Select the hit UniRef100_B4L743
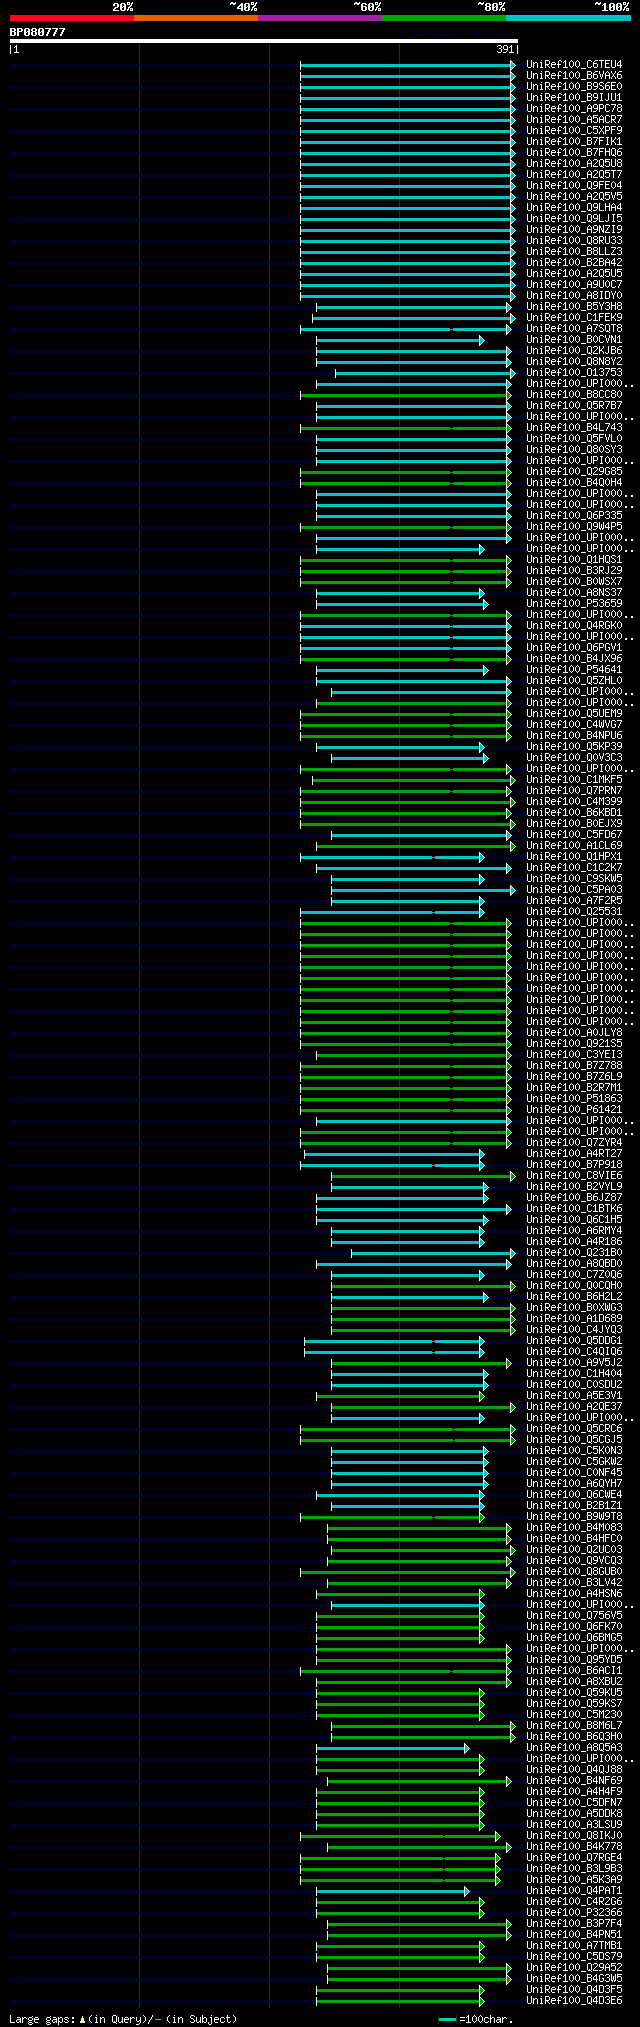 (574, 428)
